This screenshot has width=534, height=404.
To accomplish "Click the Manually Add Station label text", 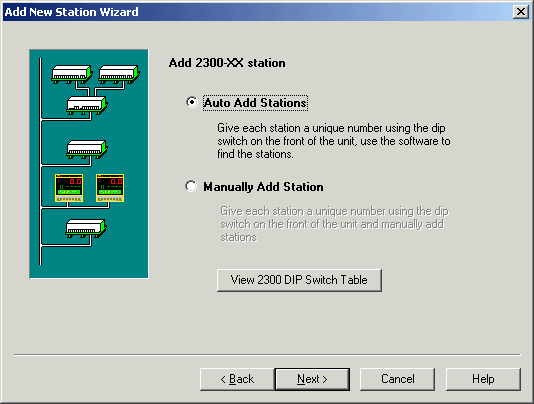I will click(263, 187).
